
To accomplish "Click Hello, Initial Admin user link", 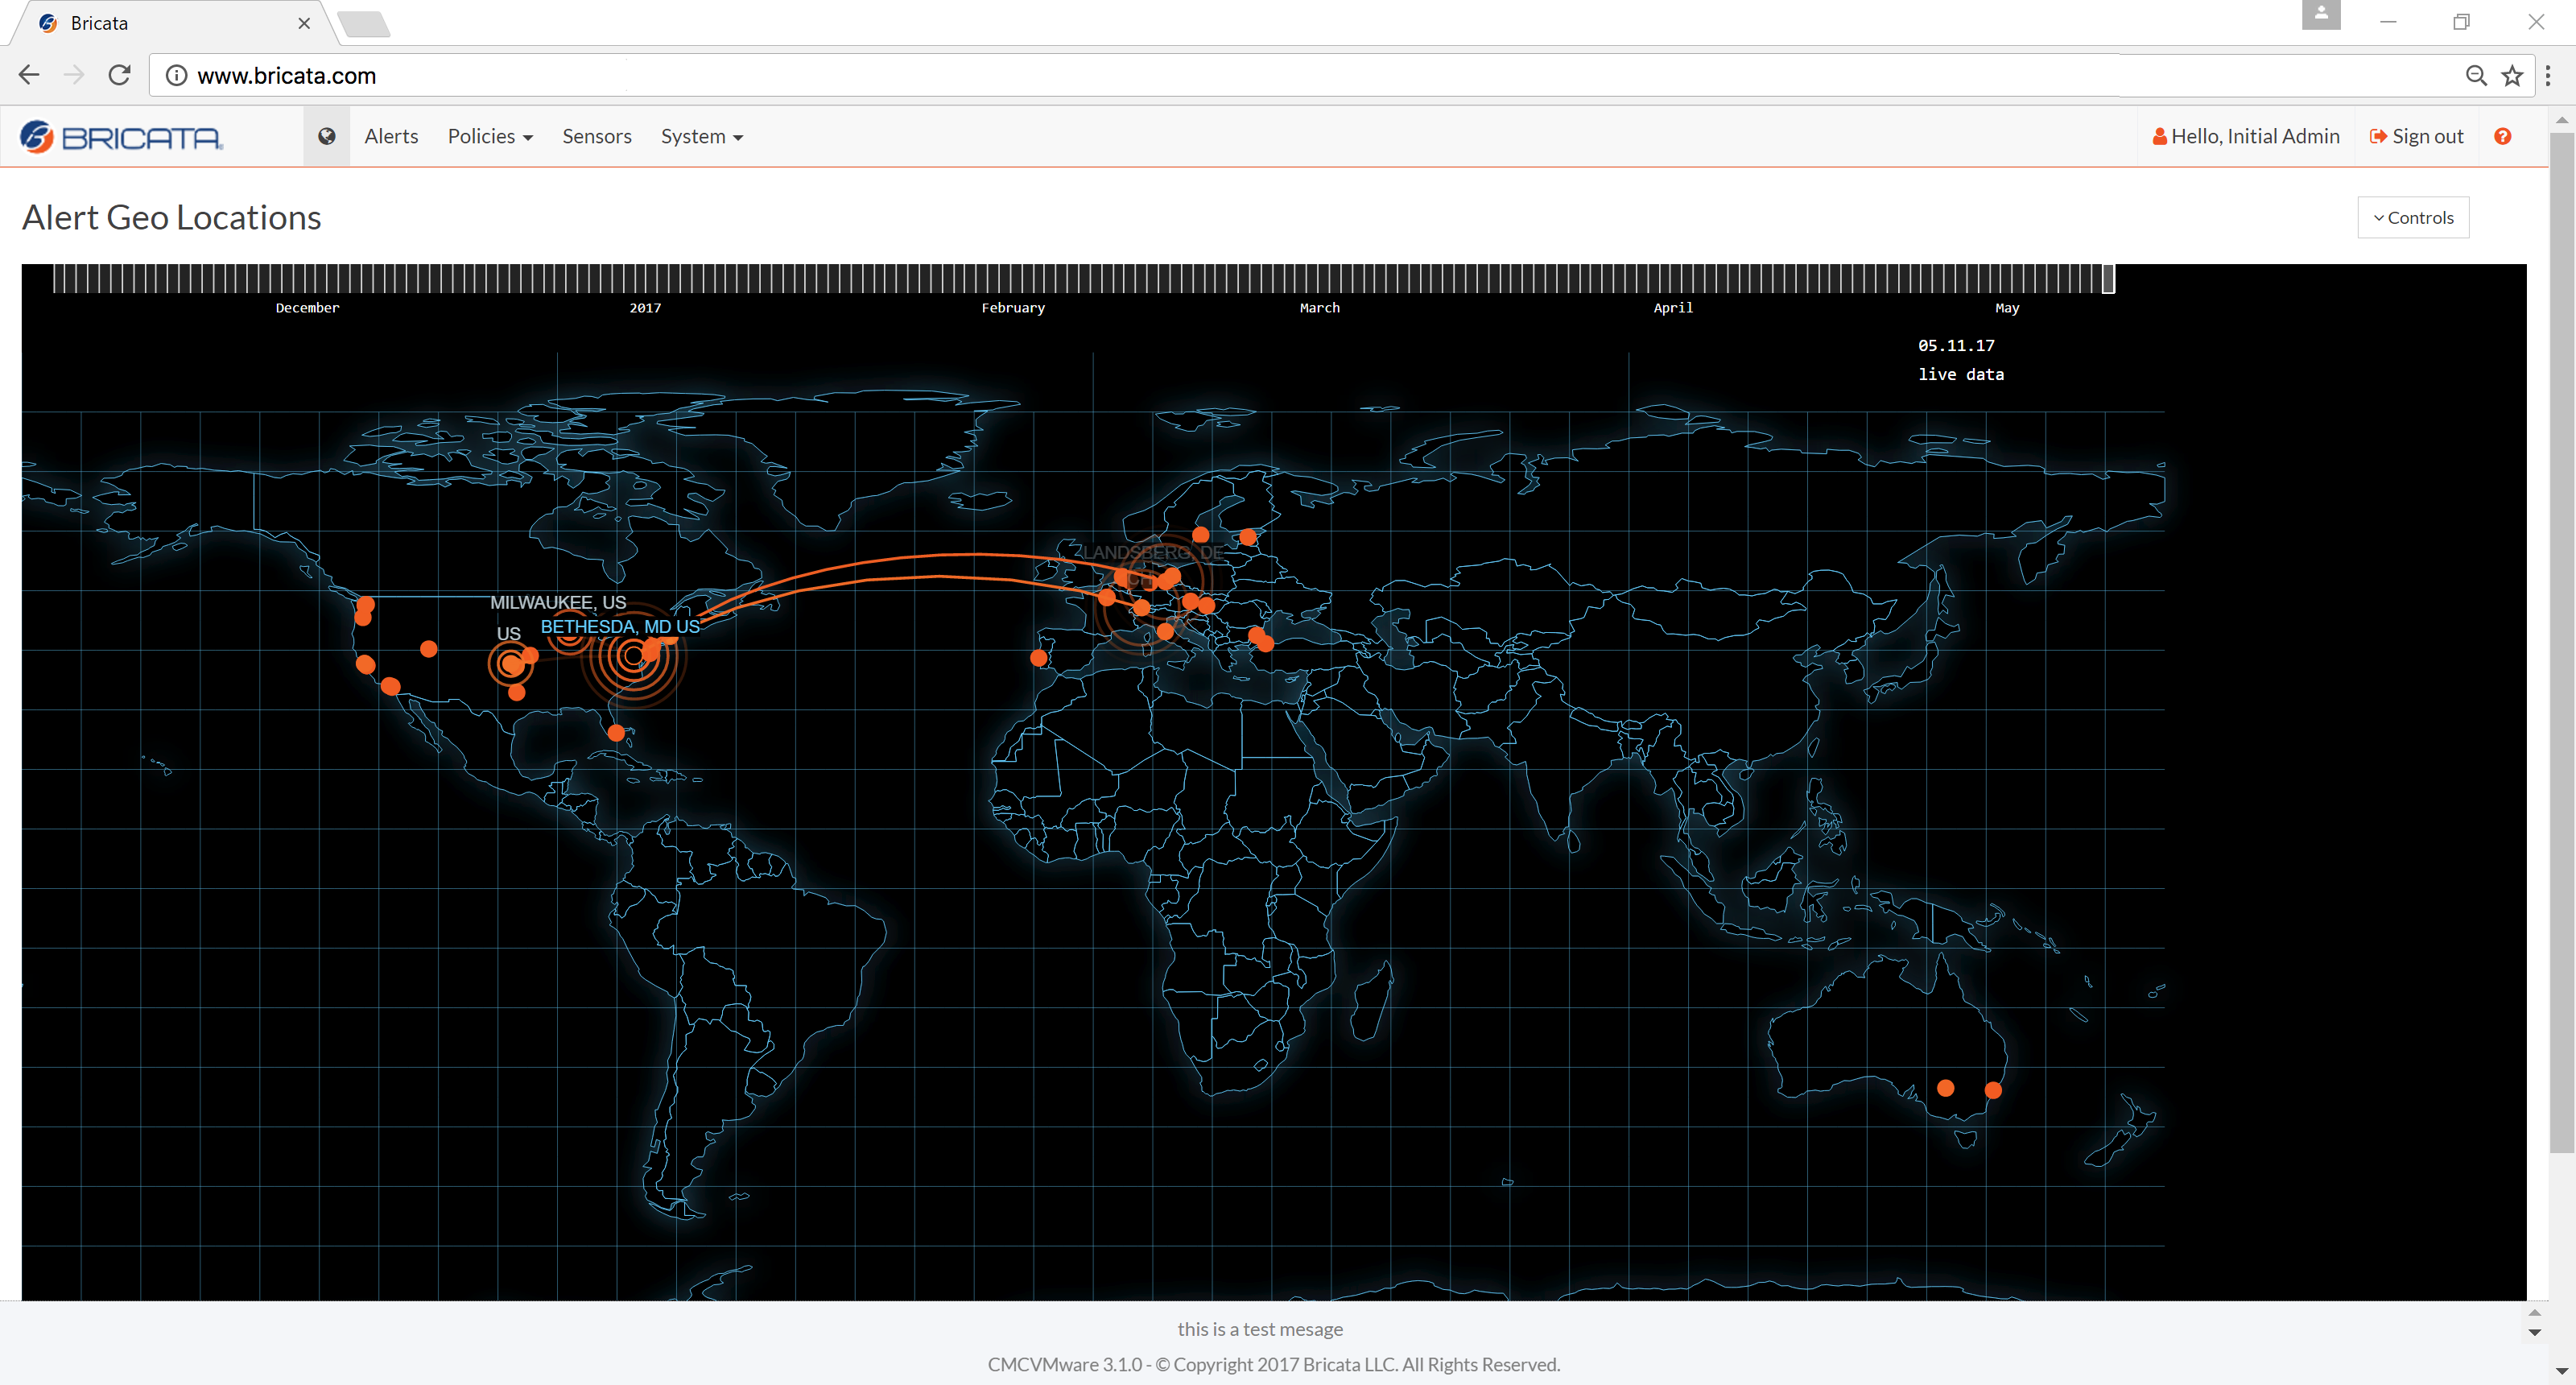I will [2245, 136].
